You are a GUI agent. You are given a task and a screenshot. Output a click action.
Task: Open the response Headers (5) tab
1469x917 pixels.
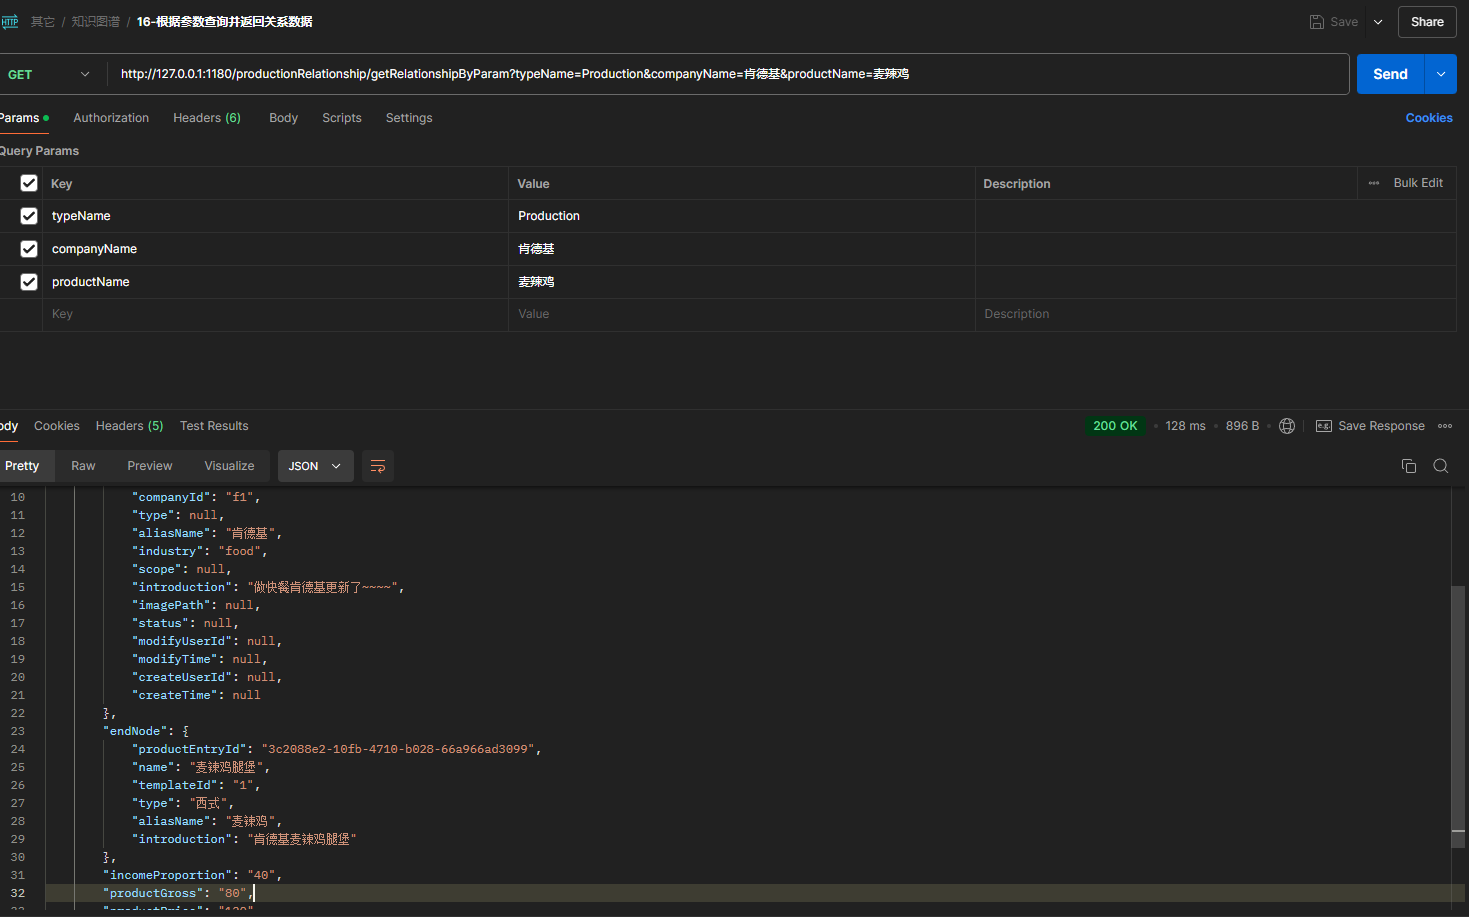coord(129,426)
